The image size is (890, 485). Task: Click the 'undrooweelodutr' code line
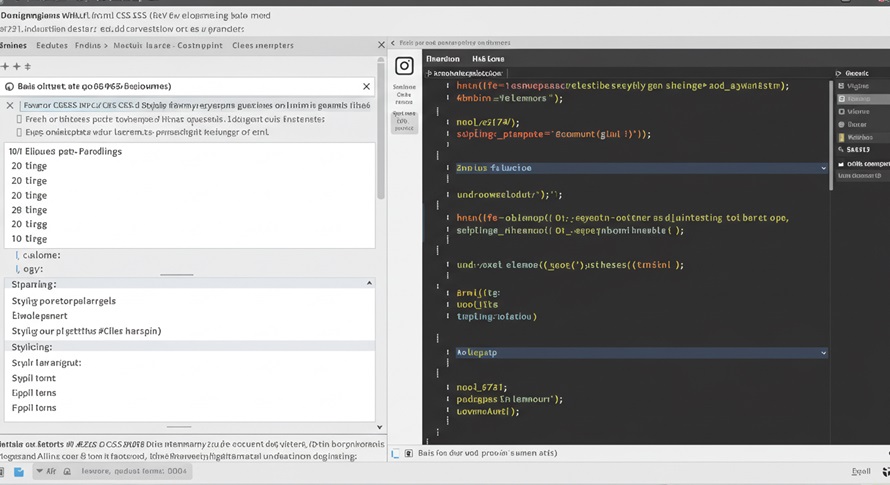click(x=509, y=195)
